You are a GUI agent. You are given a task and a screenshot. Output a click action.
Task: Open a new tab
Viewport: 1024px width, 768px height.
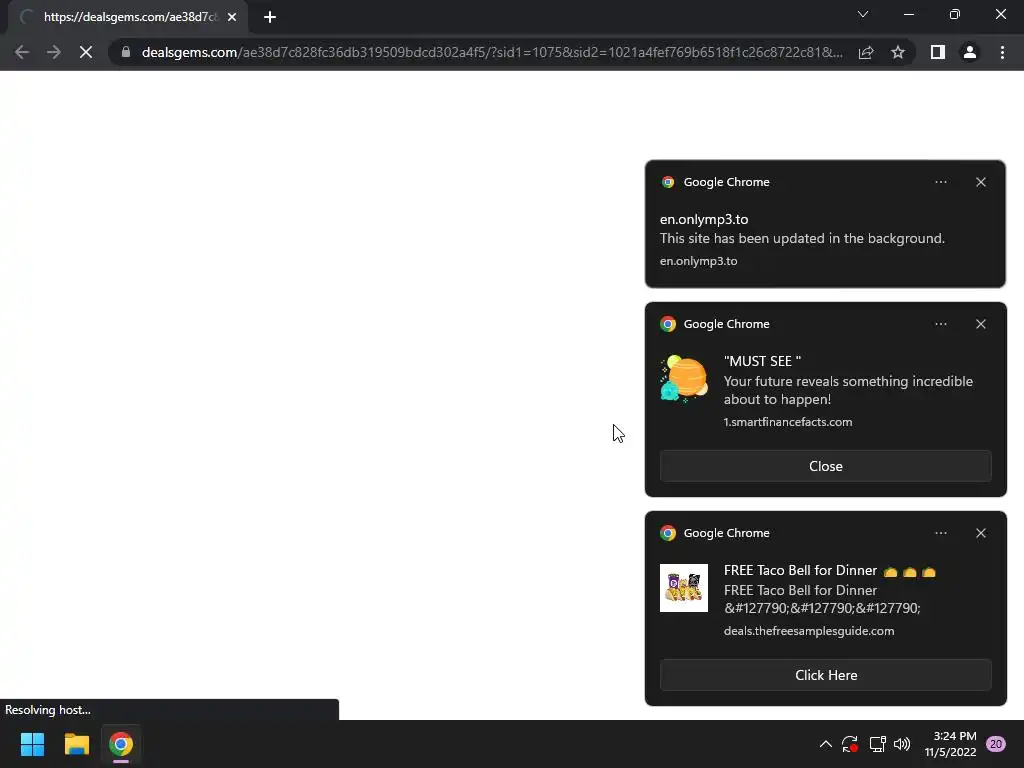270,17
